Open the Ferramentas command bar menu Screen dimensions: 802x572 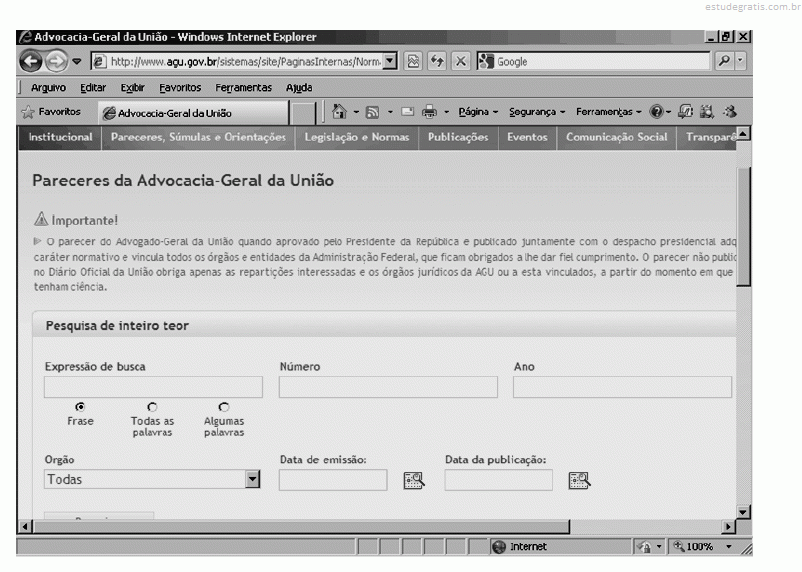[x=608, y=112]
